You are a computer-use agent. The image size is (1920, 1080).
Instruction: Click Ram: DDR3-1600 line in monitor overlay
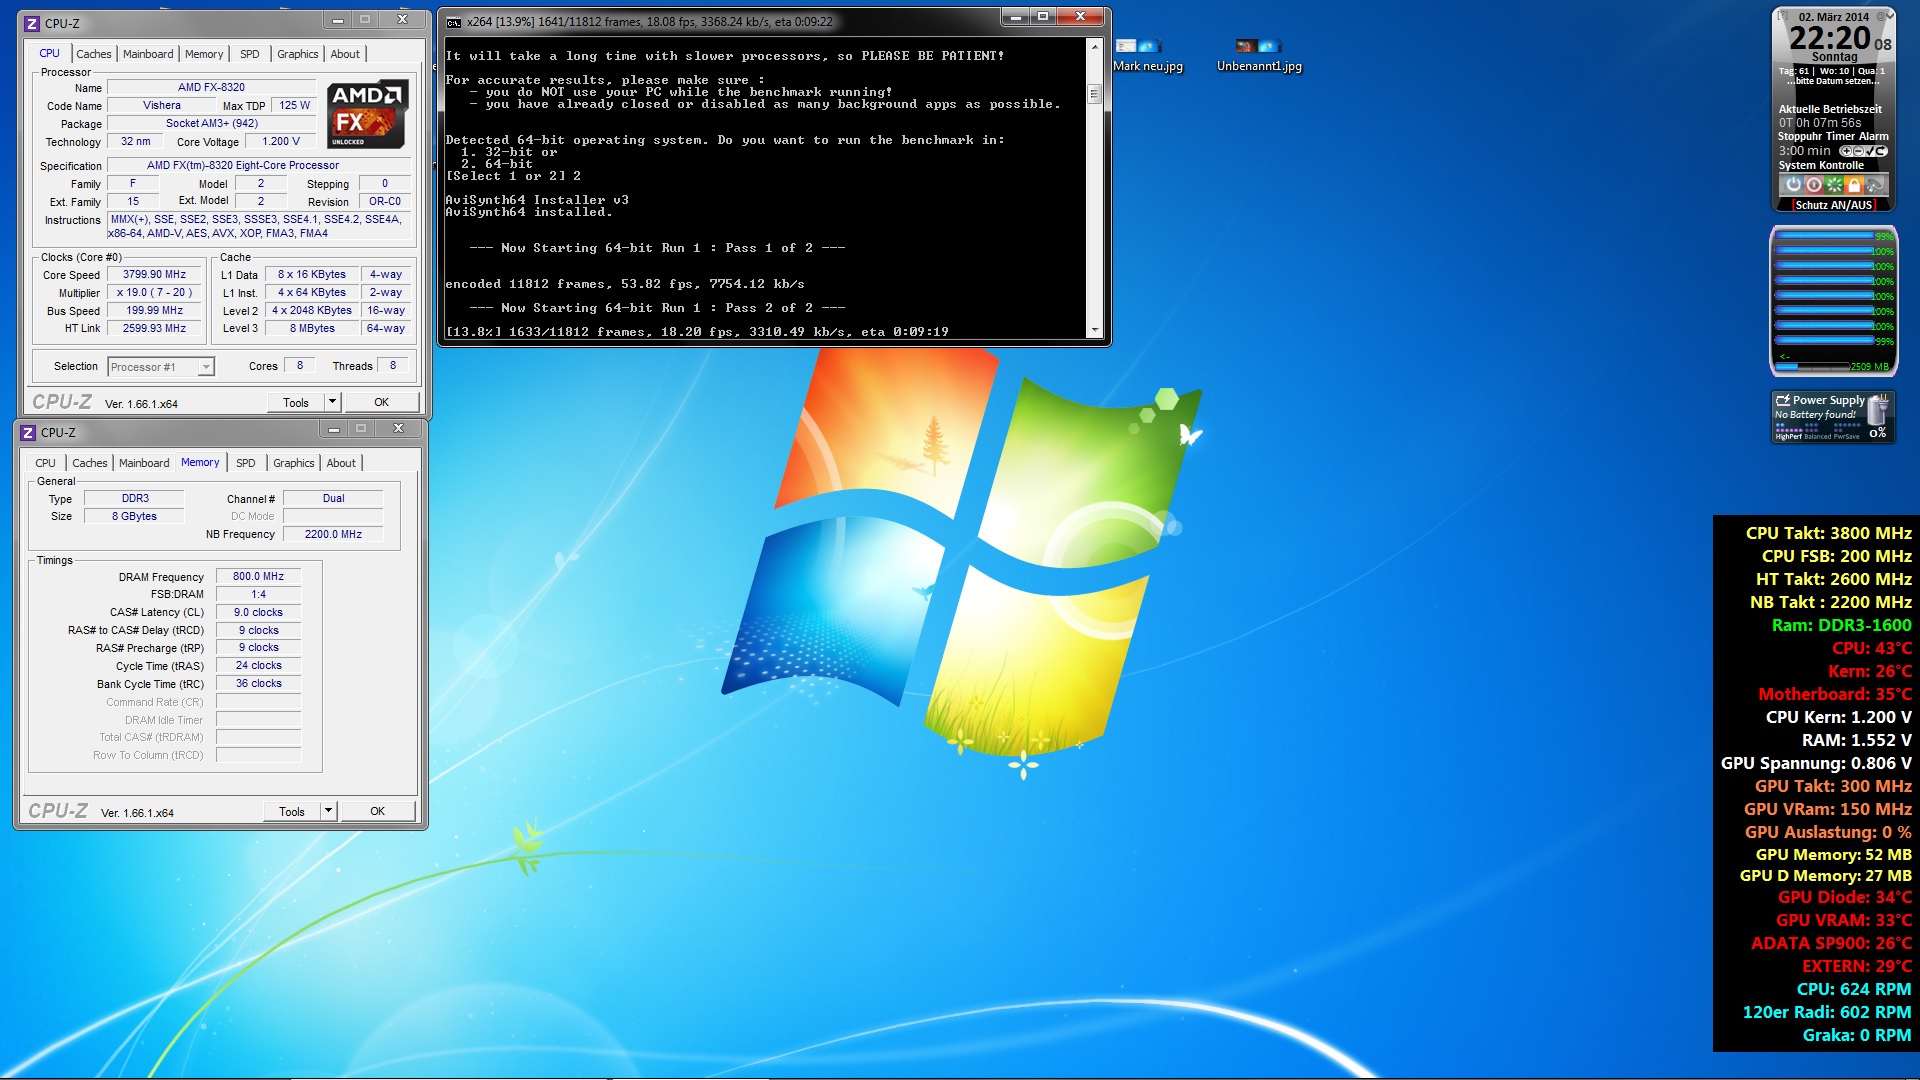1841,626
